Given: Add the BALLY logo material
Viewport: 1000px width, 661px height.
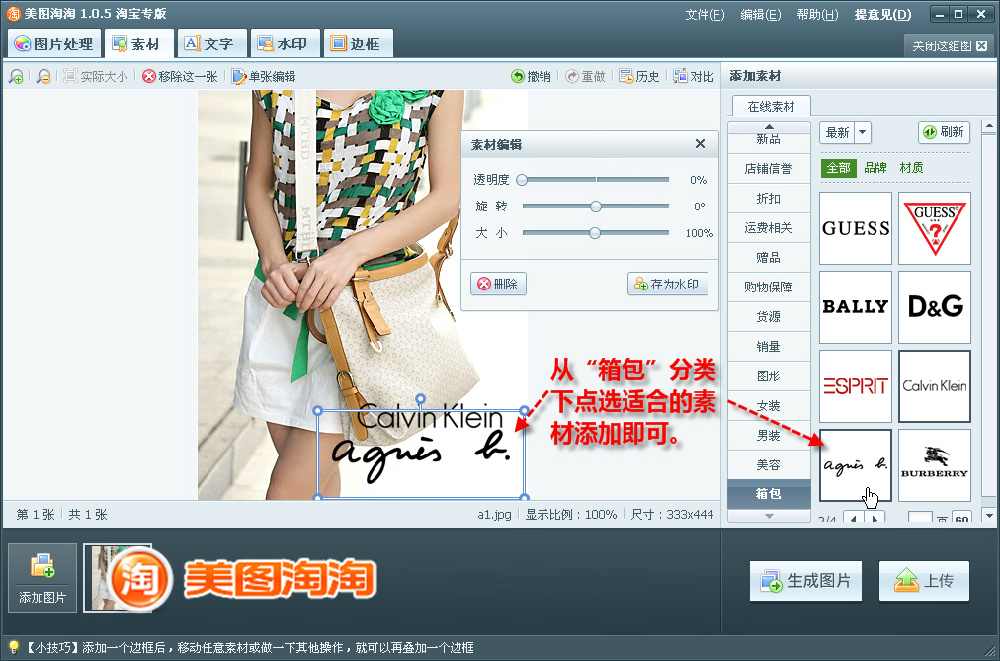Looking at the screenshot, I should tap(855, 308).
